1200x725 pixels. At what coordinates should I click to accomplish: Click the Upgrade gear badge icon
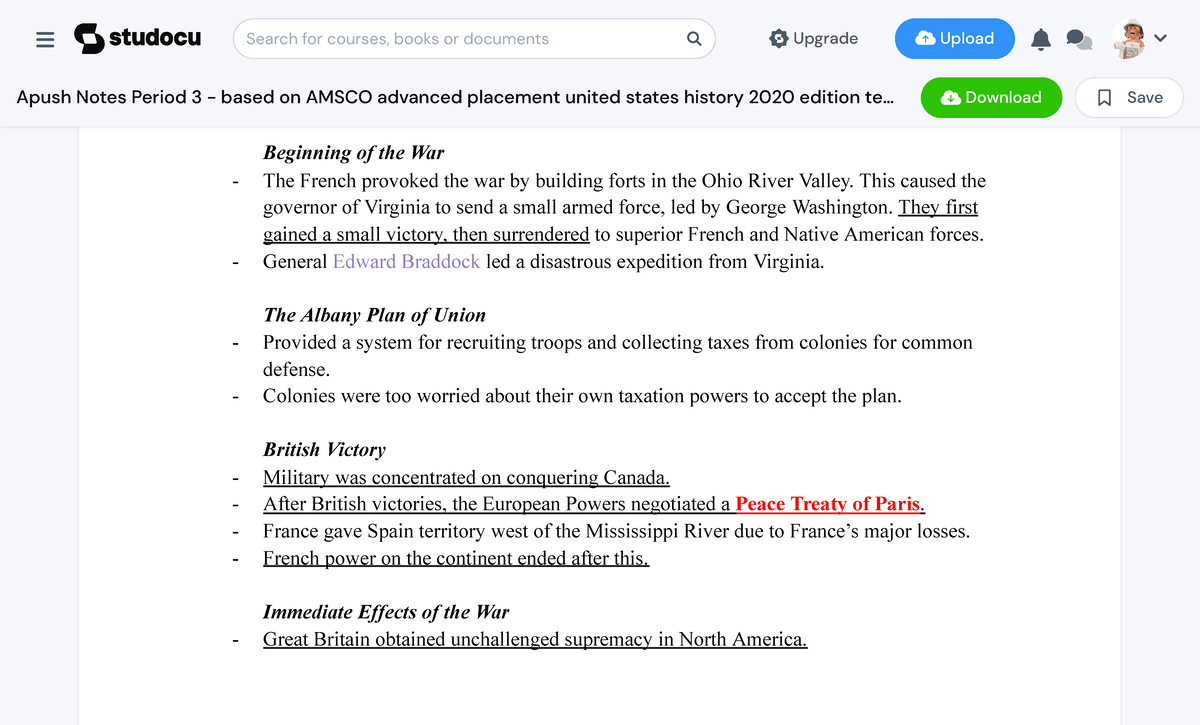tap(779, 39)
